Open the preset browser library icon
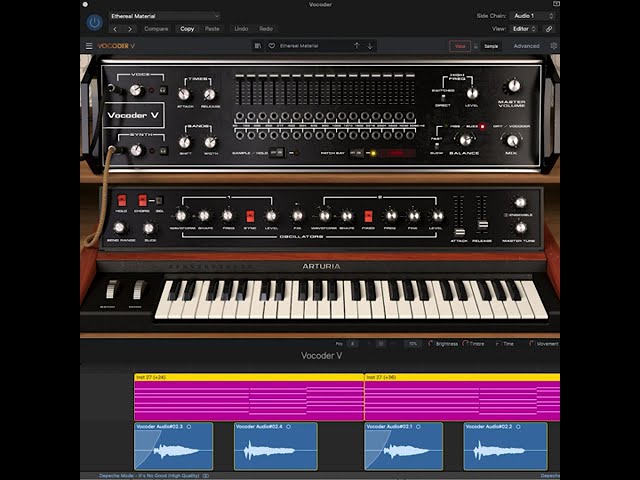 click(x=258, y=46)
